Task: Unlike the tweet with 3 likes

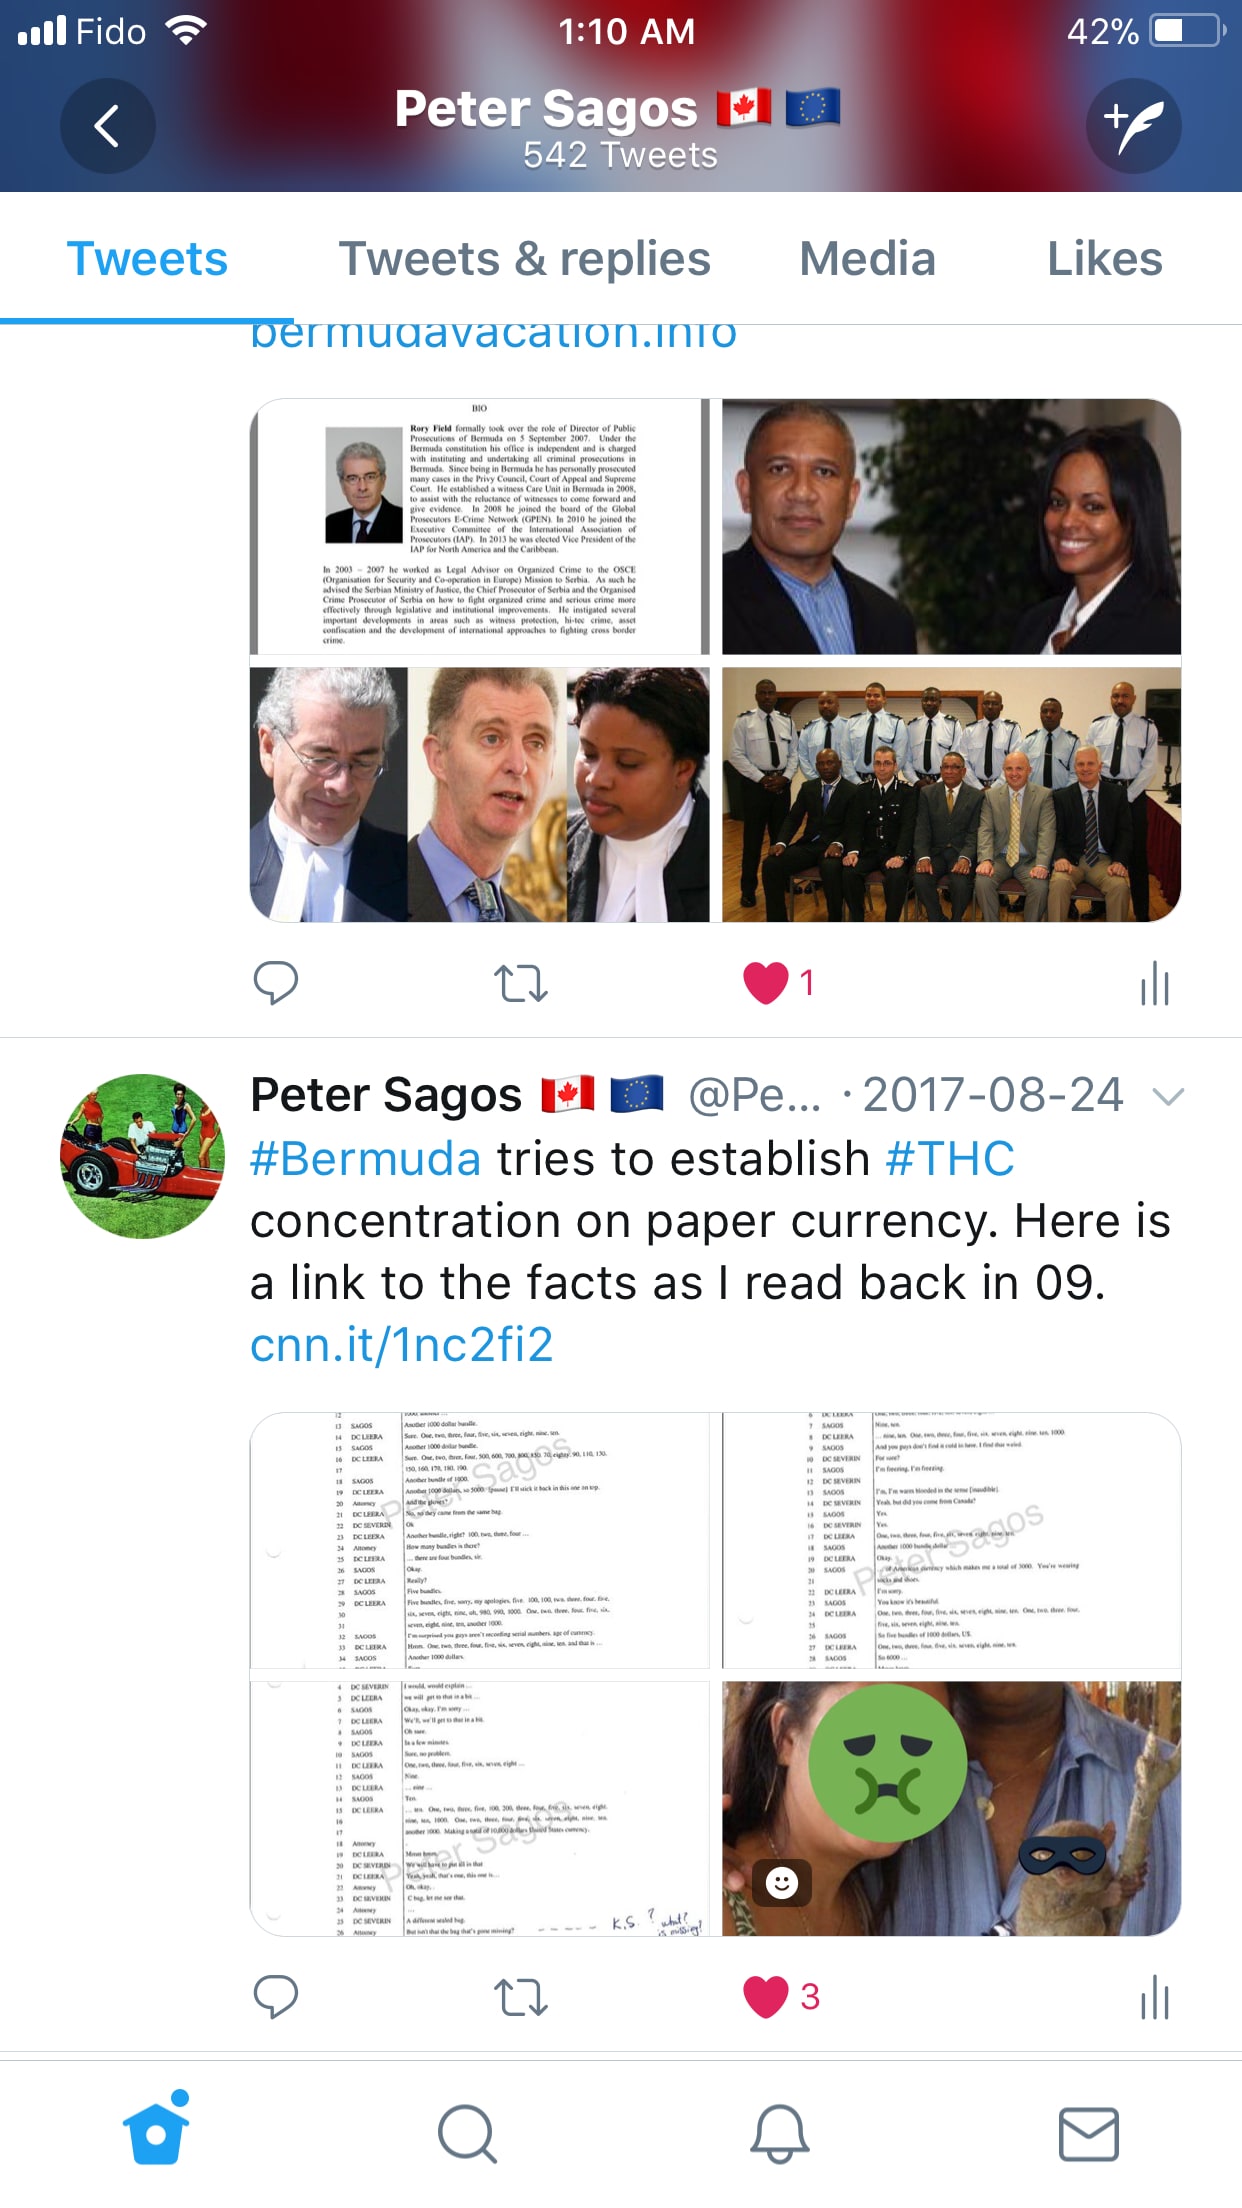Action: point(766,1997)
